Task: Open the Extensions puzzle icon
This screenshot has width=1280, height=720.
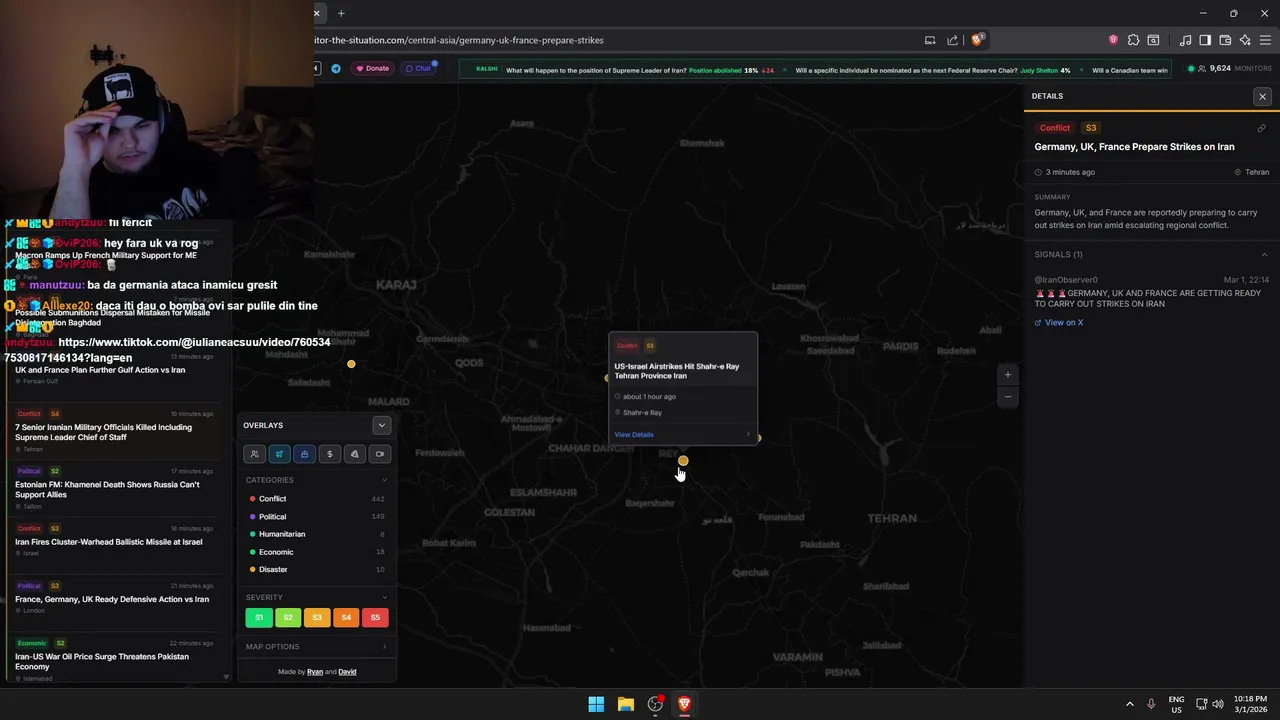Action: (1133, 40)
